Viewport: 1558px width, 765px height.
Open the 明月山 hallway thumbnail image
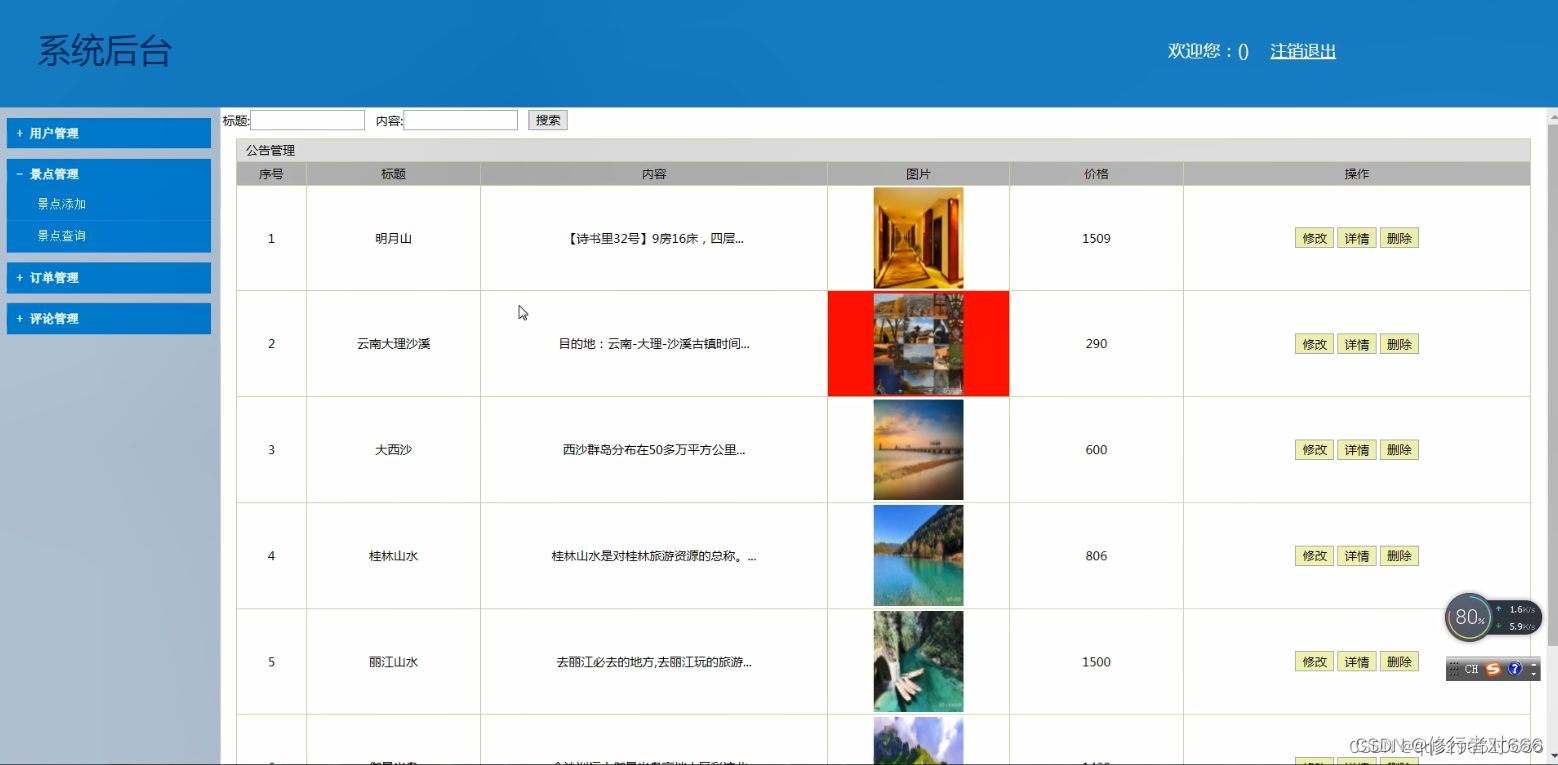[918, 238]
